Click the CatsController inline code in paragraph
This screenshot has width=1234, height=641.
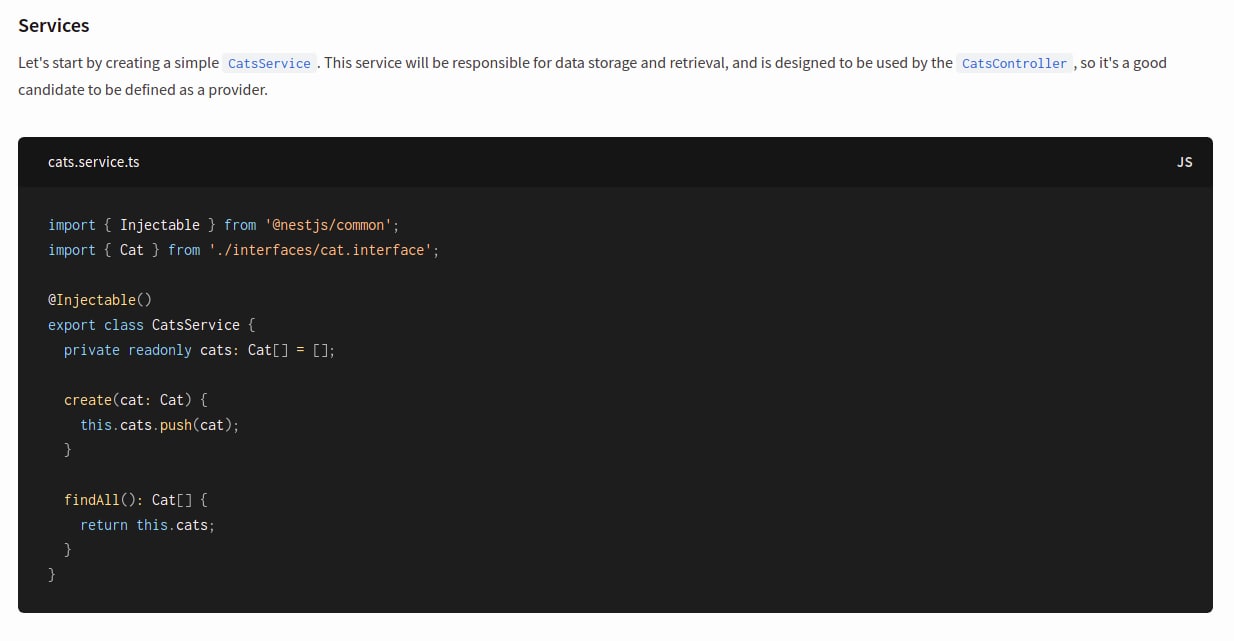[1014, 63]
